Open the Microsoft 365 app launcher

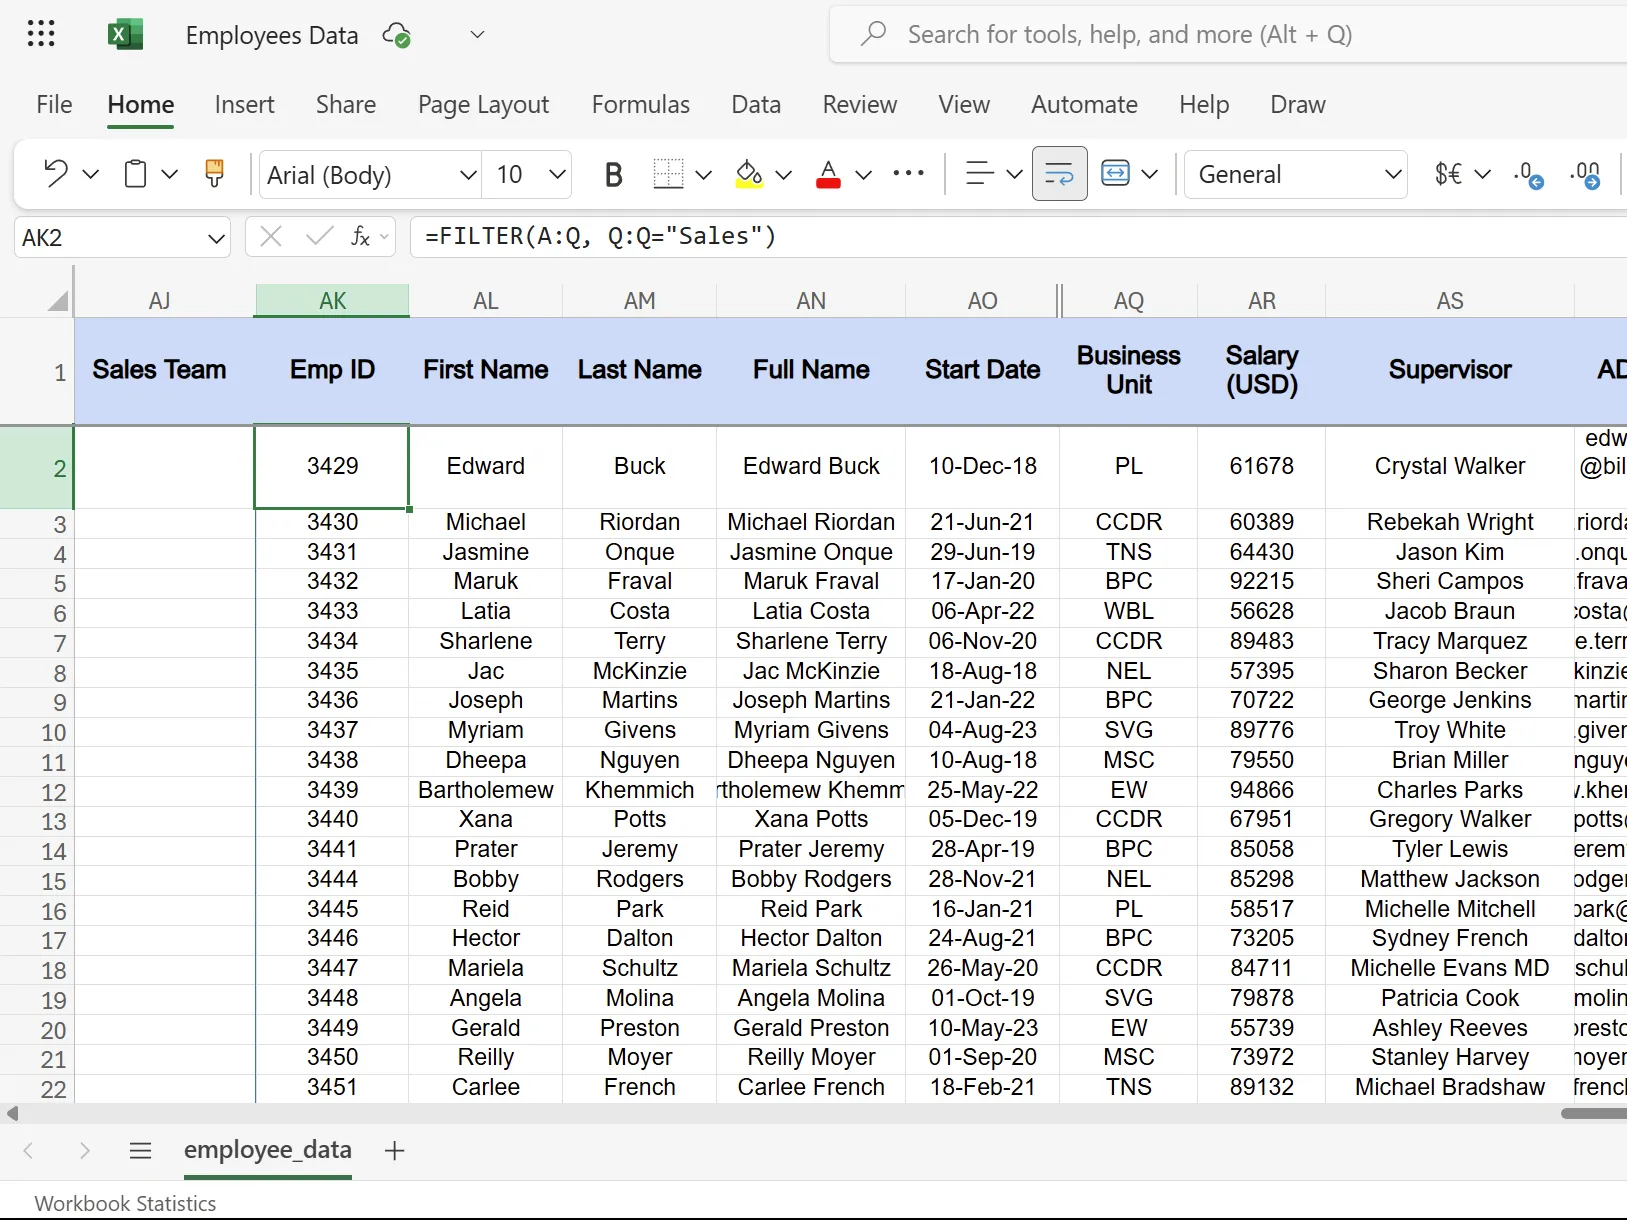click(x=40, y=33)
